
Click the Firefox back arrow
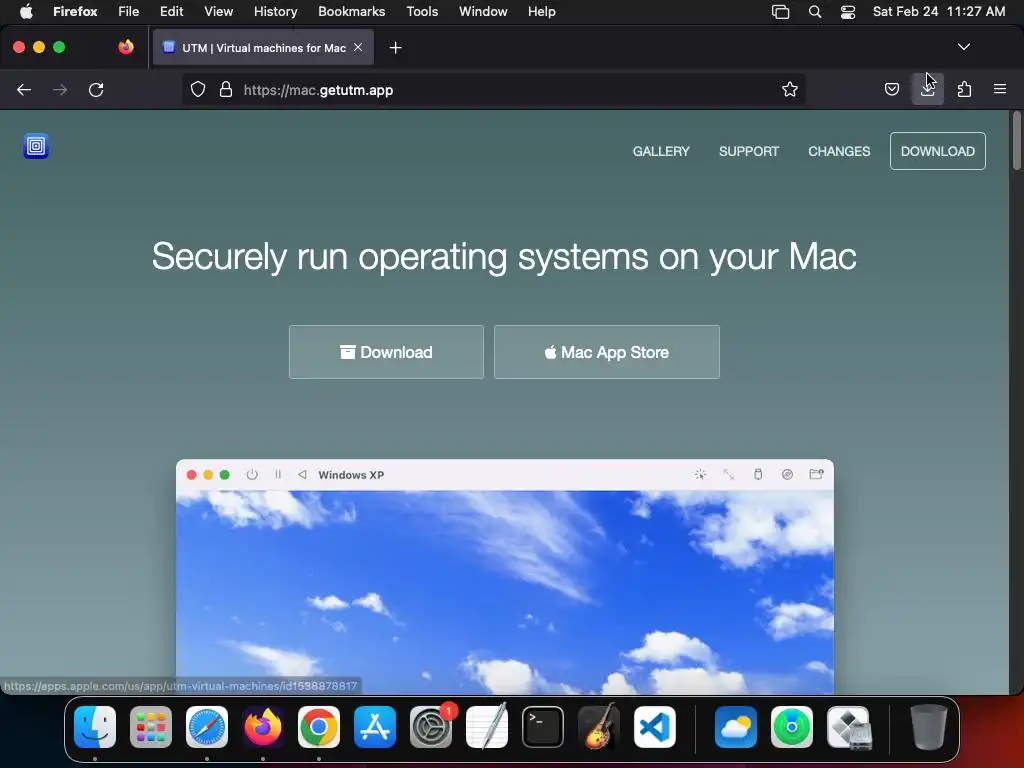point(24,89)
